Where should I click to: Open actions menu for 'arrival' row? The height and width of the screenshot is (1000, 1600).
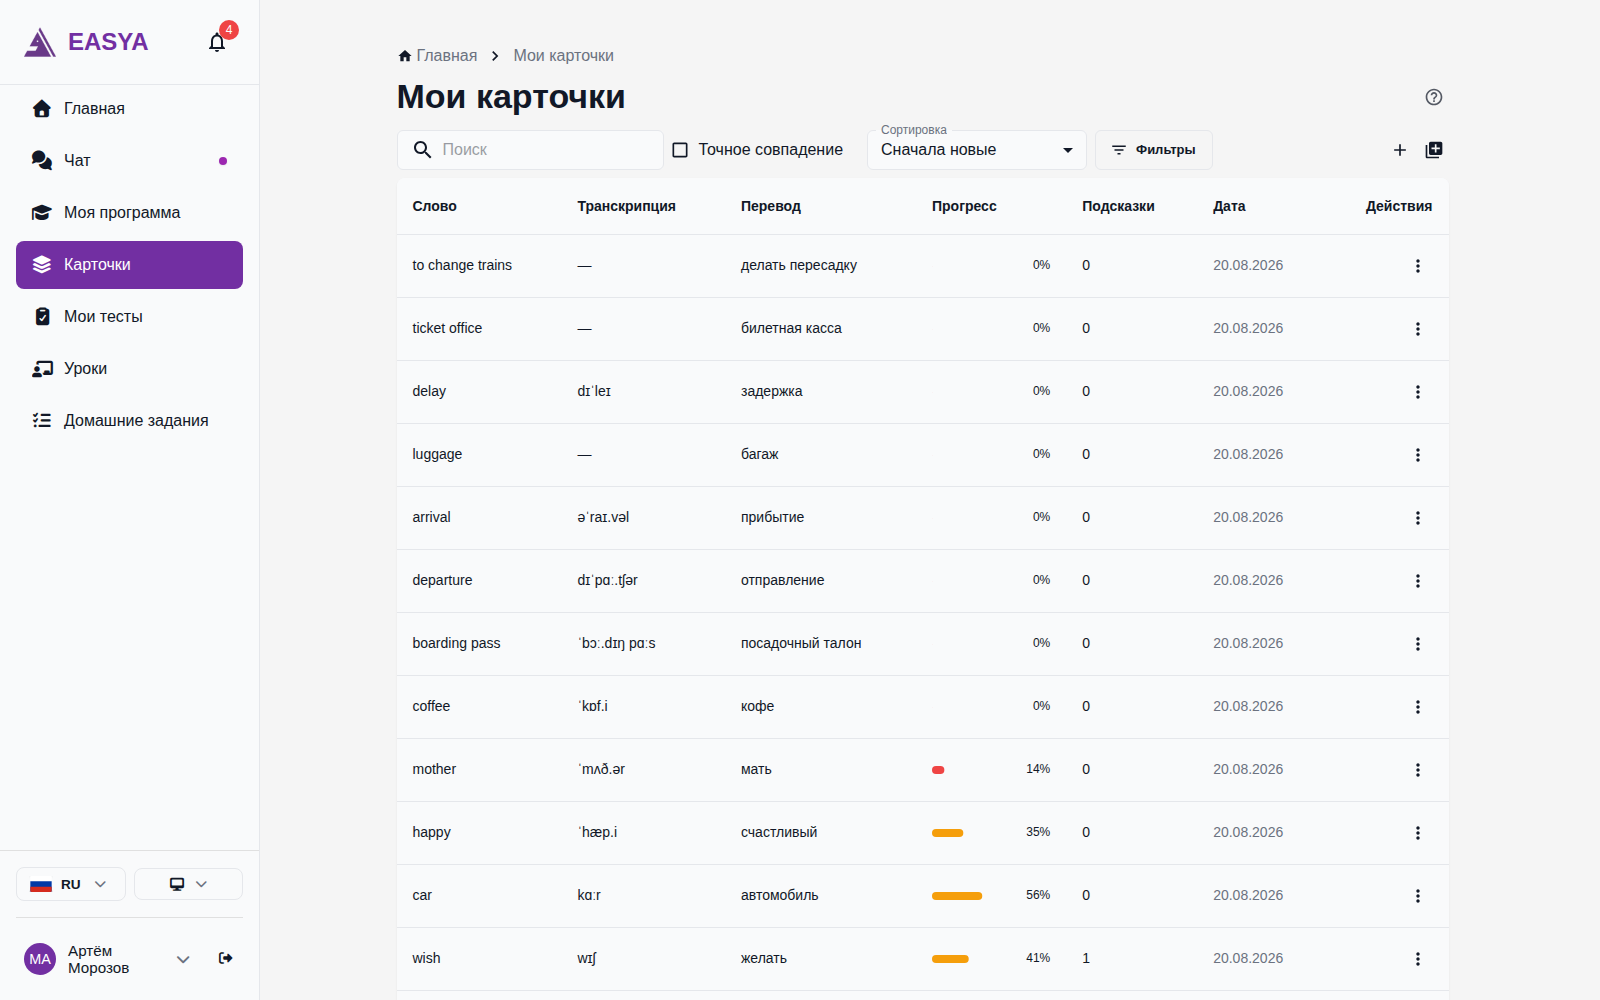pyautogui.click(x=1417, y=518)
